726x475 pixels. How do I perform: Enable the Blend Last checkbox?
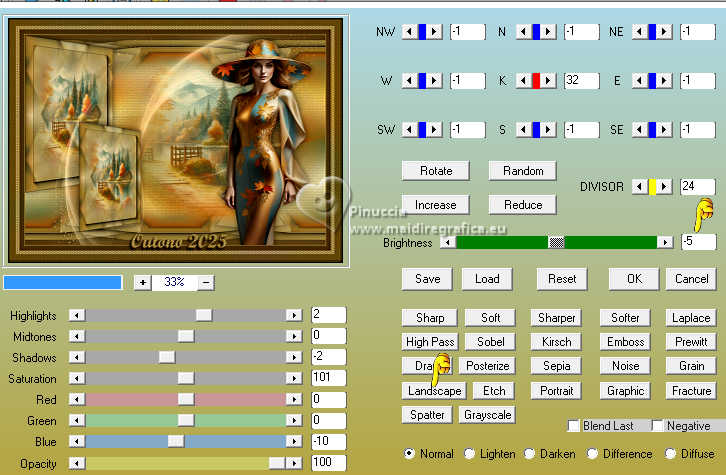click(574, 425)
